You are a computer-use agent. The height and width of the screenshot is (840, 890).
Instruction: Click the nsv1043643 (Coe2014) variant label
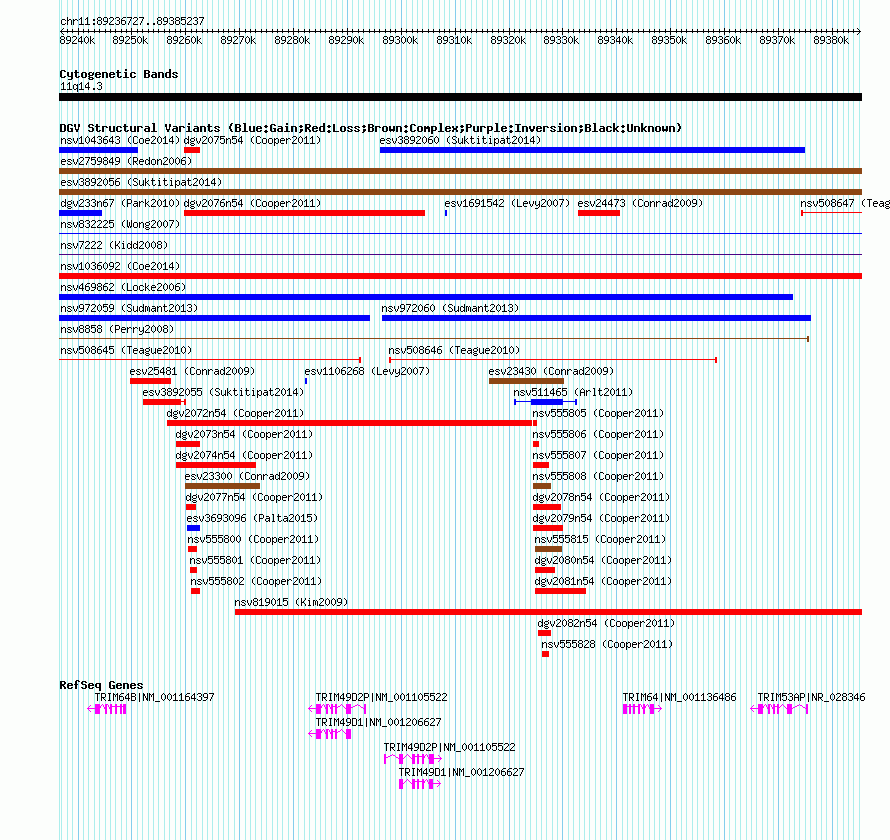coord(120,140)
